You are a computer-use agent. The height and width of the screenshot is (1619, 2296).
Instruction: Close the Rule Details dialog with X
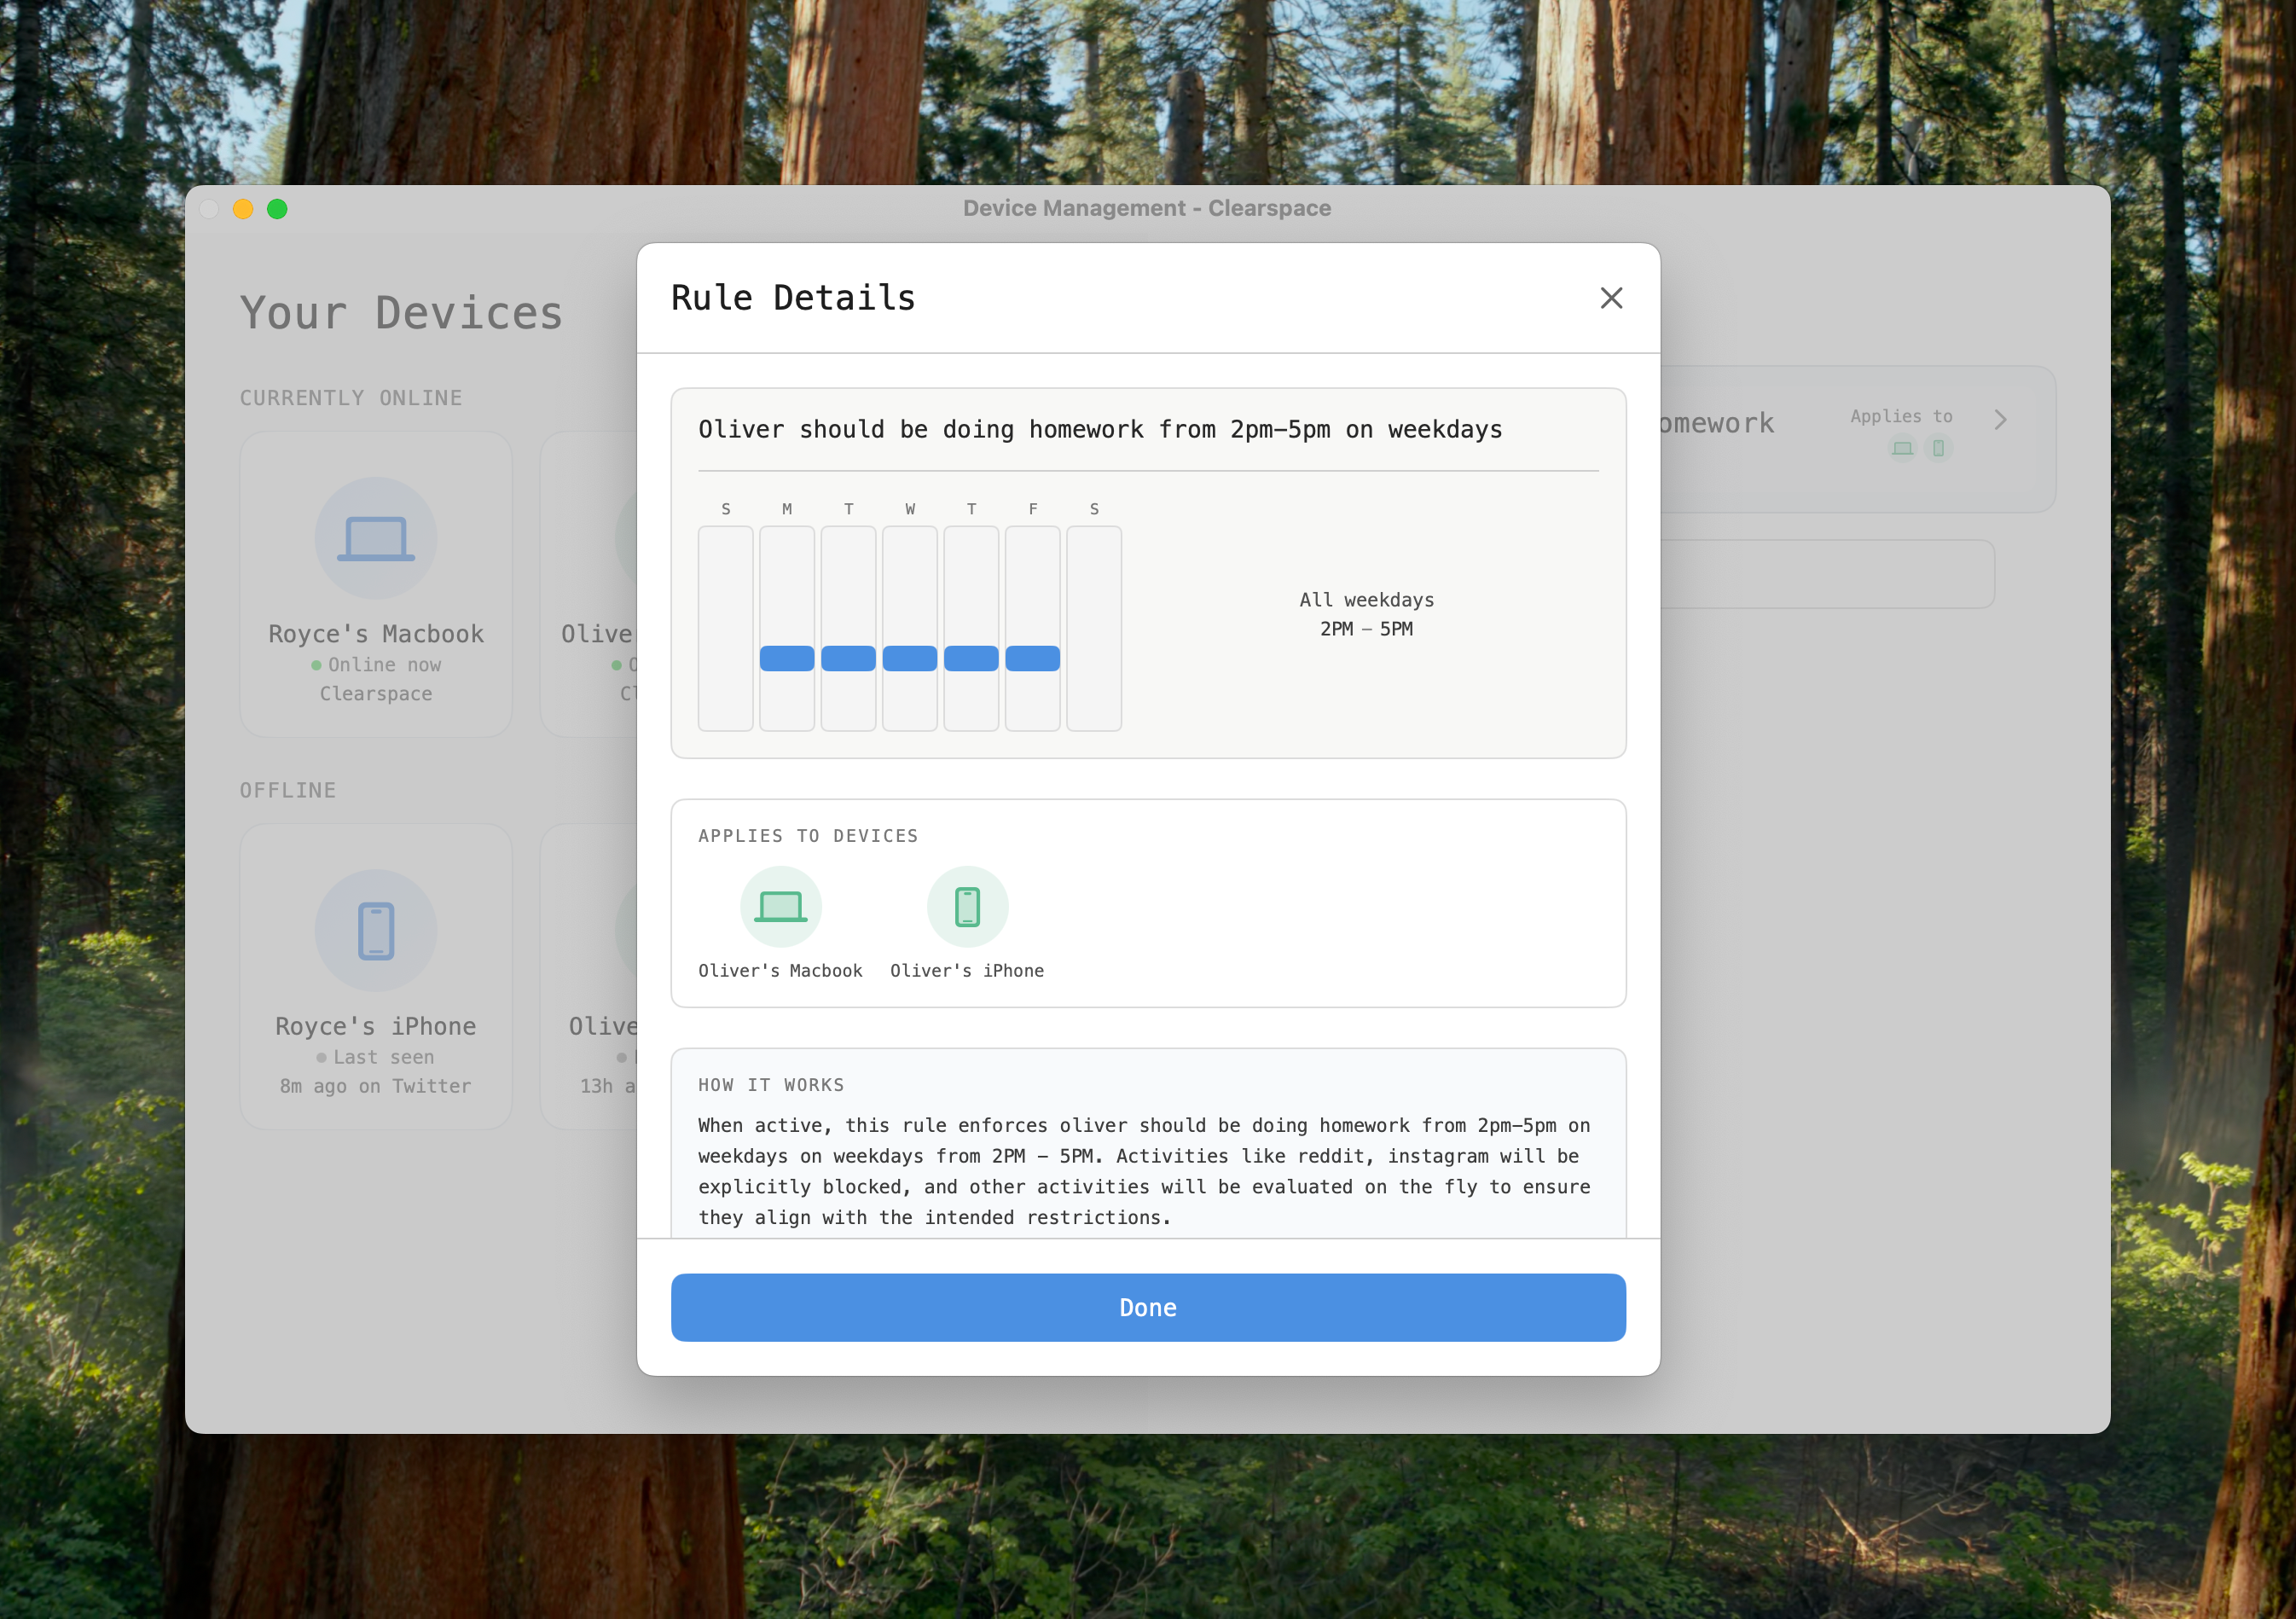1610,298
